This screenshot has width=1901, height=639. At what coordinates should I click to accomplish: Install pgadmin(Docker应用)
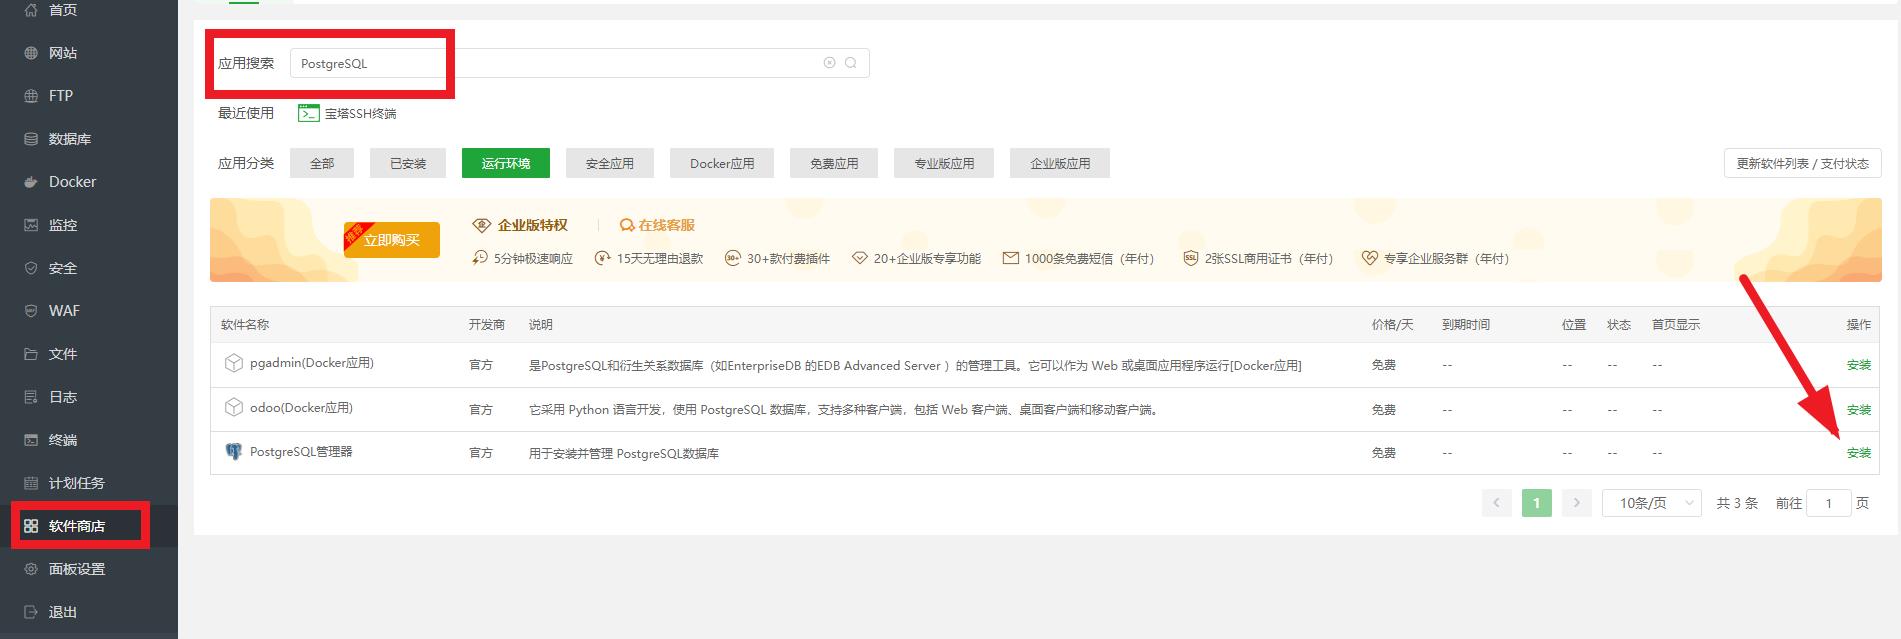point(1859,365)
